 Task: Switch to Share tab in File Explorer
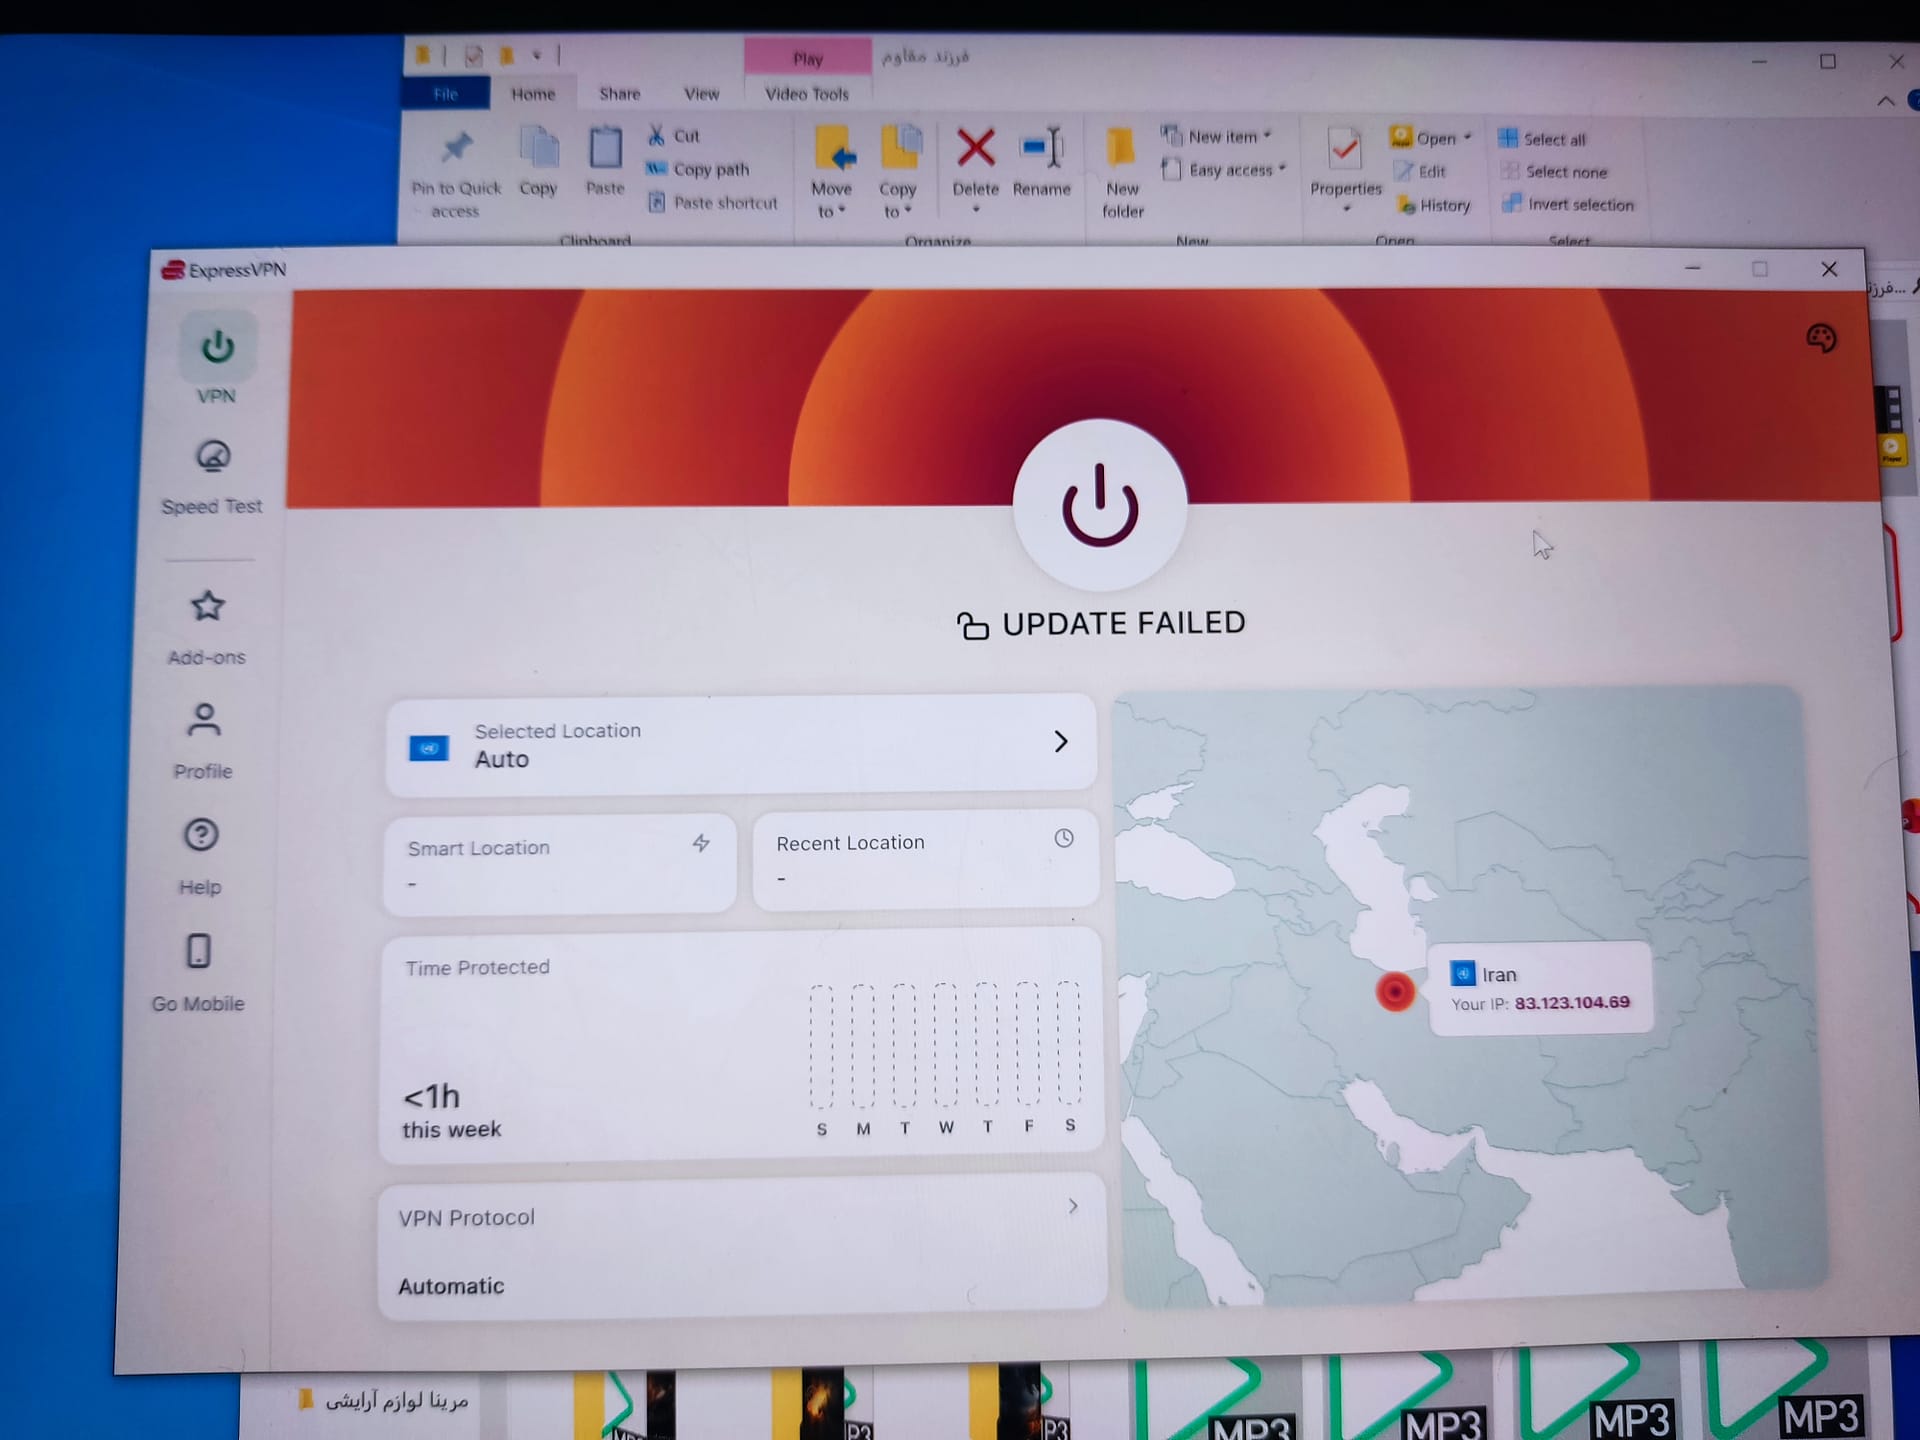tap(620, 94)
